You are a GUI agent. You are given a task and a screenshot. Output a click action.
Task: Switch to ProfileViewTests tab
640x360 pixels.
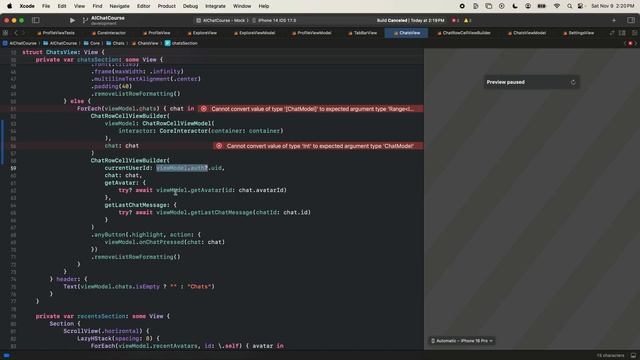click(56, 33)
